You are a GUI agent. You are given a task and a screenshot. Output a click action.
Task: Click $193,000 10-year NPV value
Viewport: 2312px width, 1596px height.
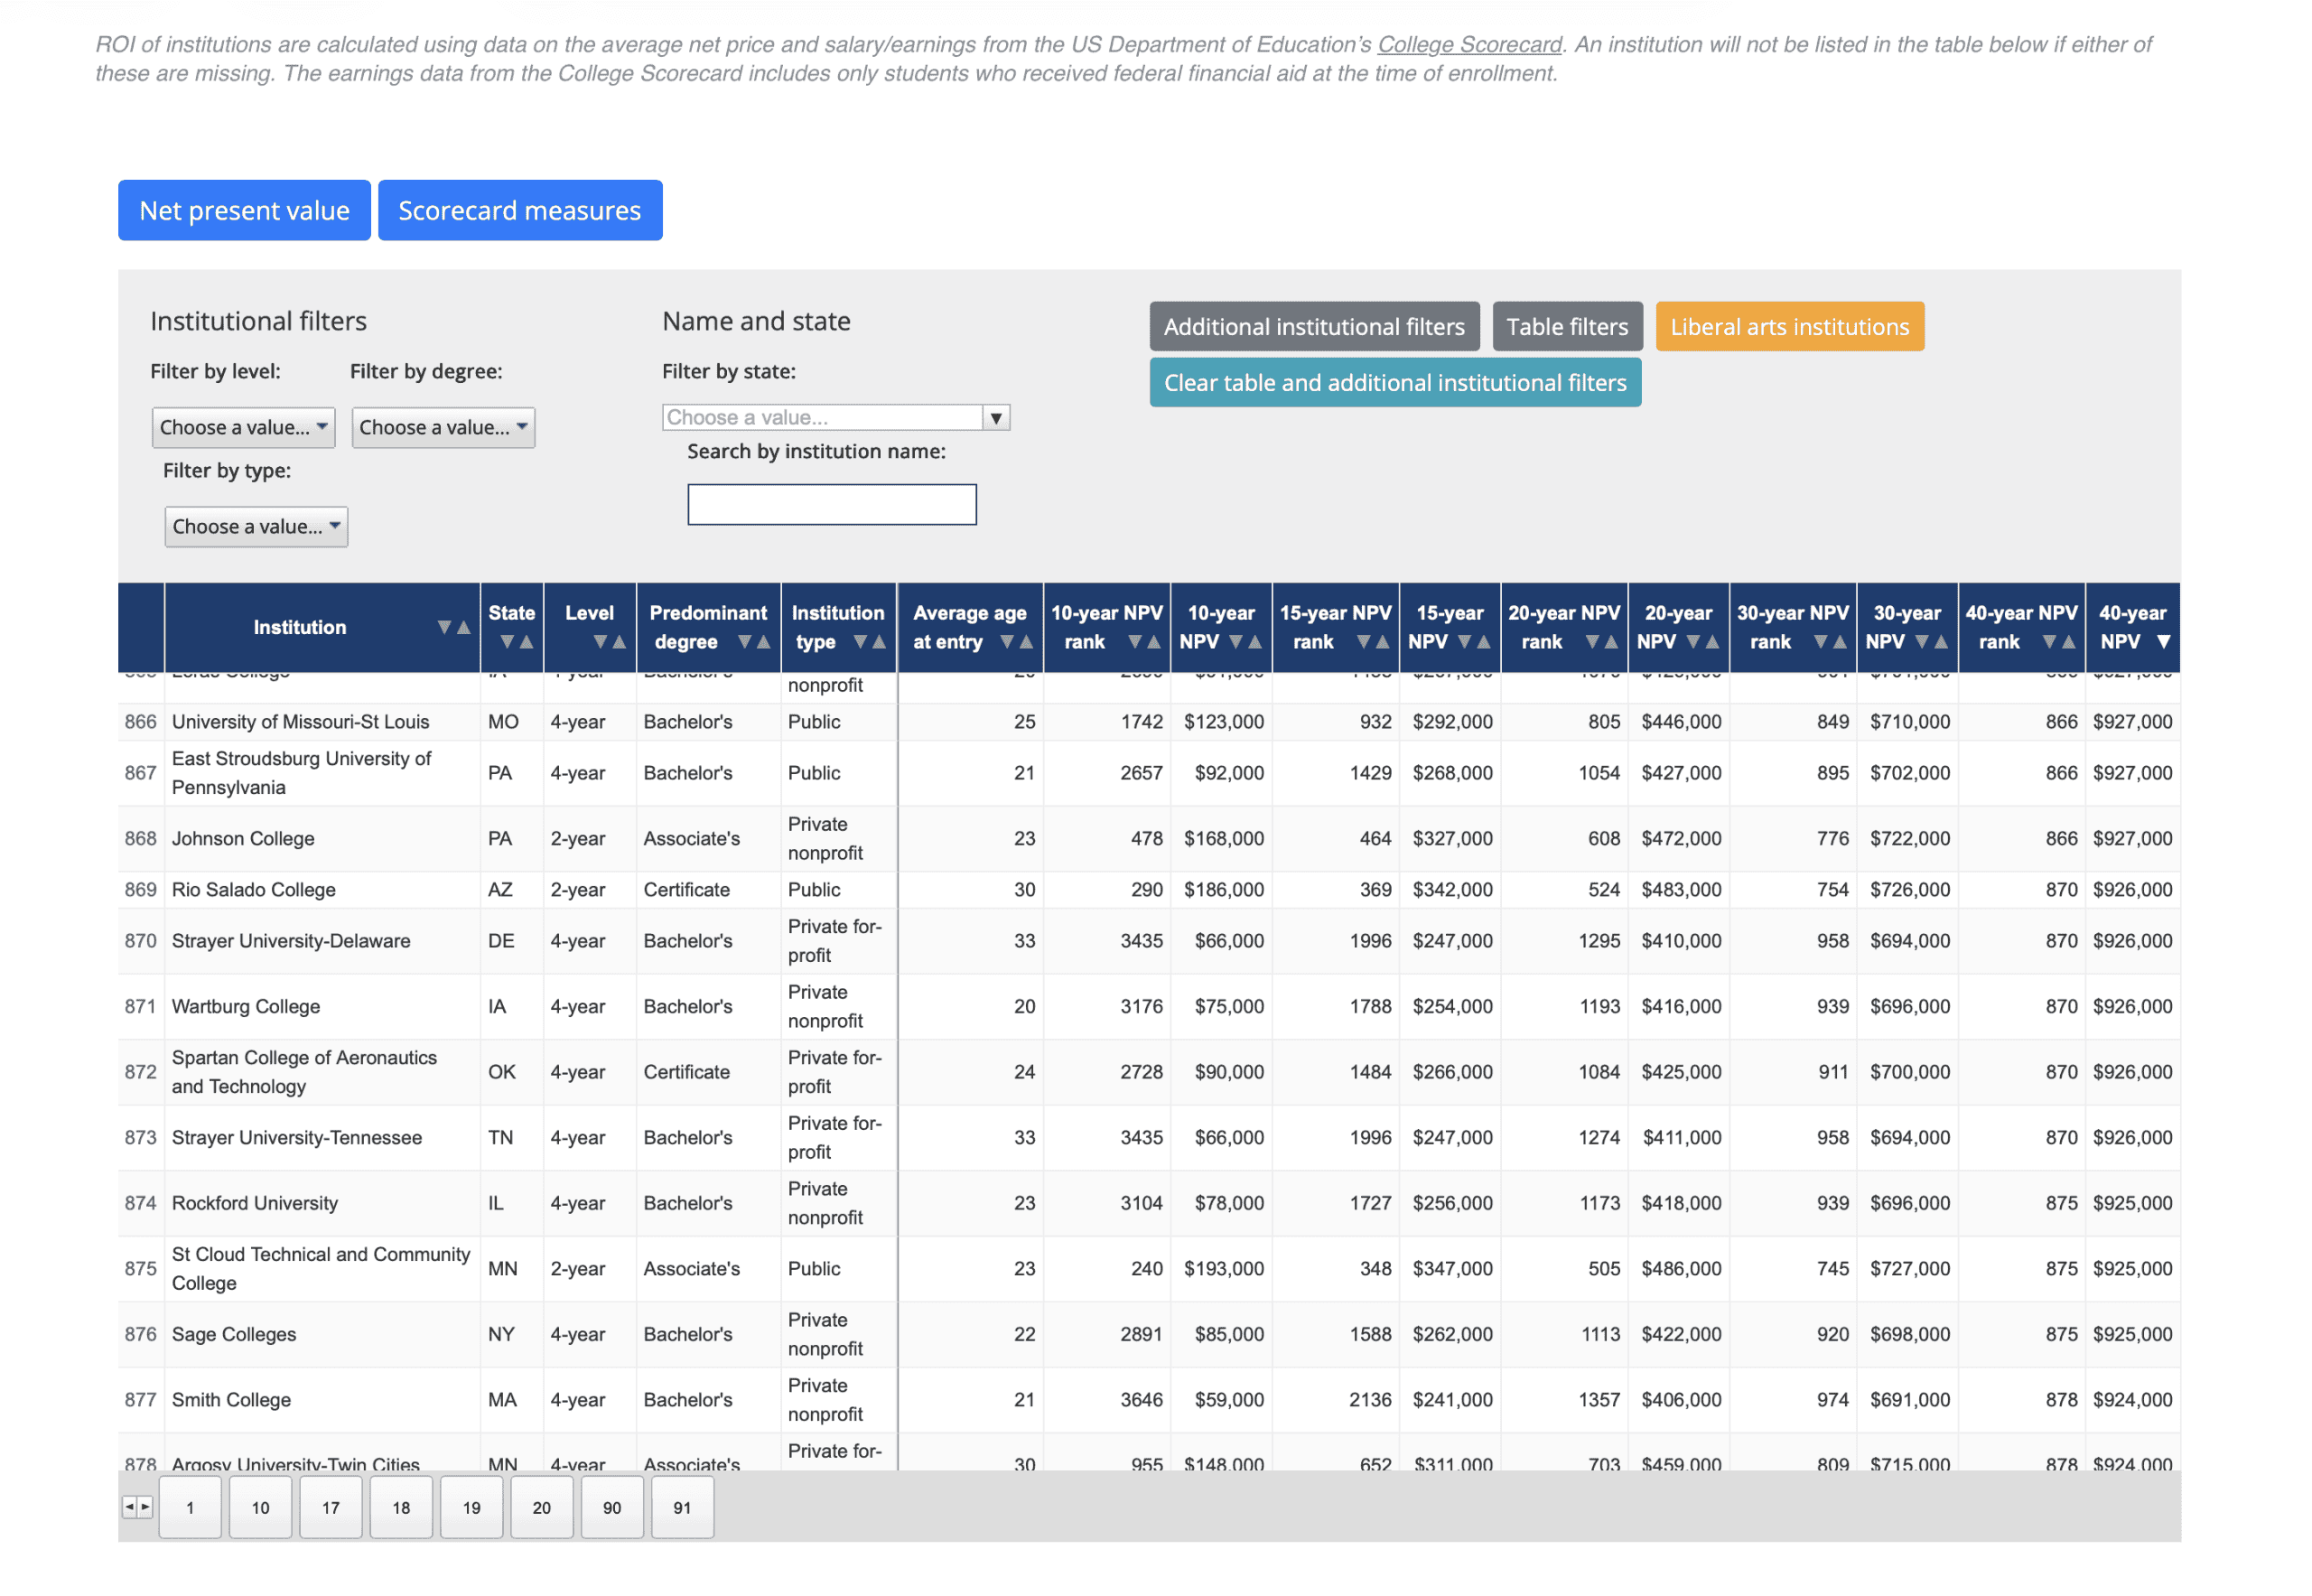point(1224,1269)
